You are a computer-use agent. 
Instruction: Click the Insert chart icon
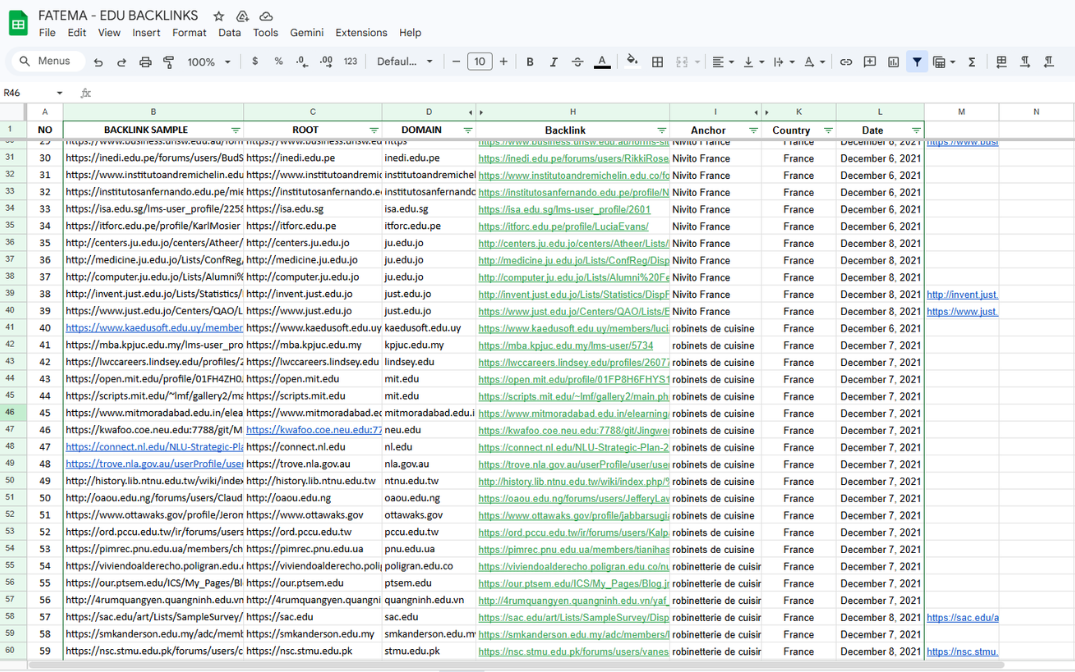pyautogui.click(x=893, y=62)
